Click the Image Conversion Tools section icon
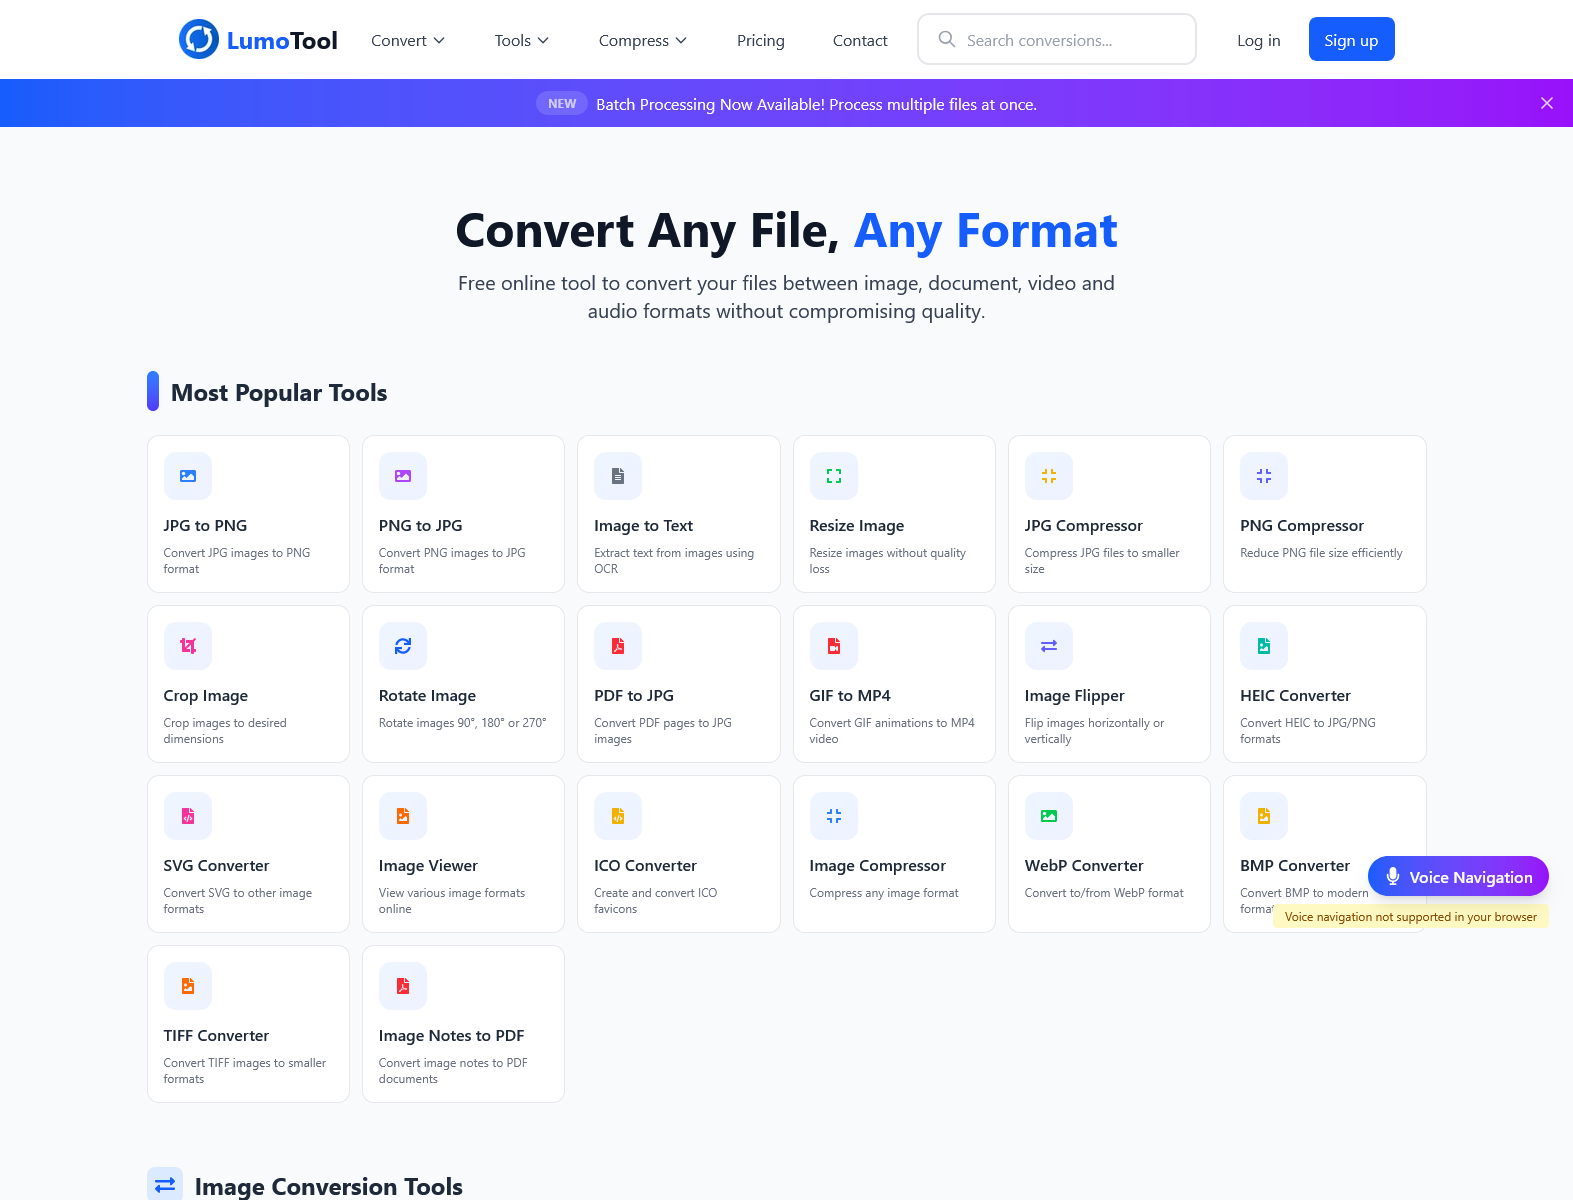The height and width of the screenshot is (1200, 1573). click(x=165, y=1184)
